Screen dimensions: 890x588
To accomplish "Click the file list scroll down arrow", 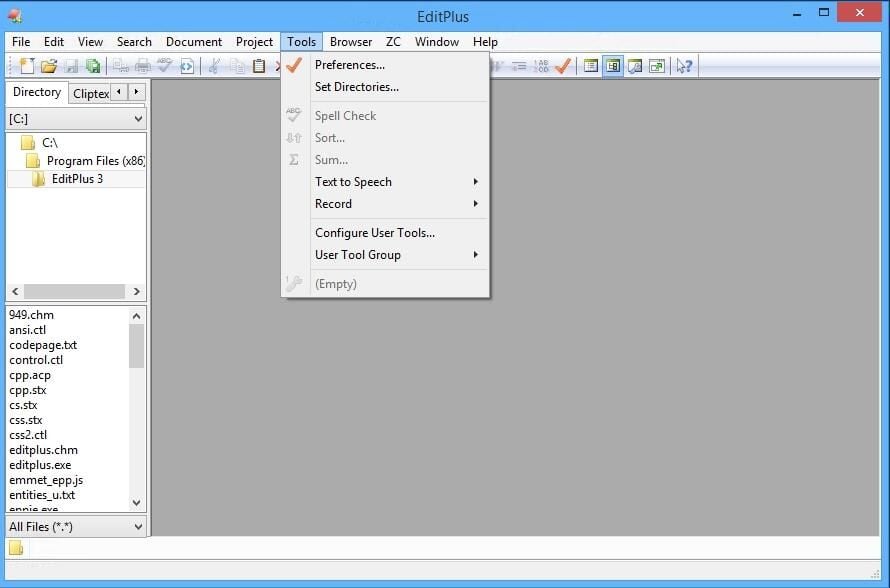I will 136,502.
